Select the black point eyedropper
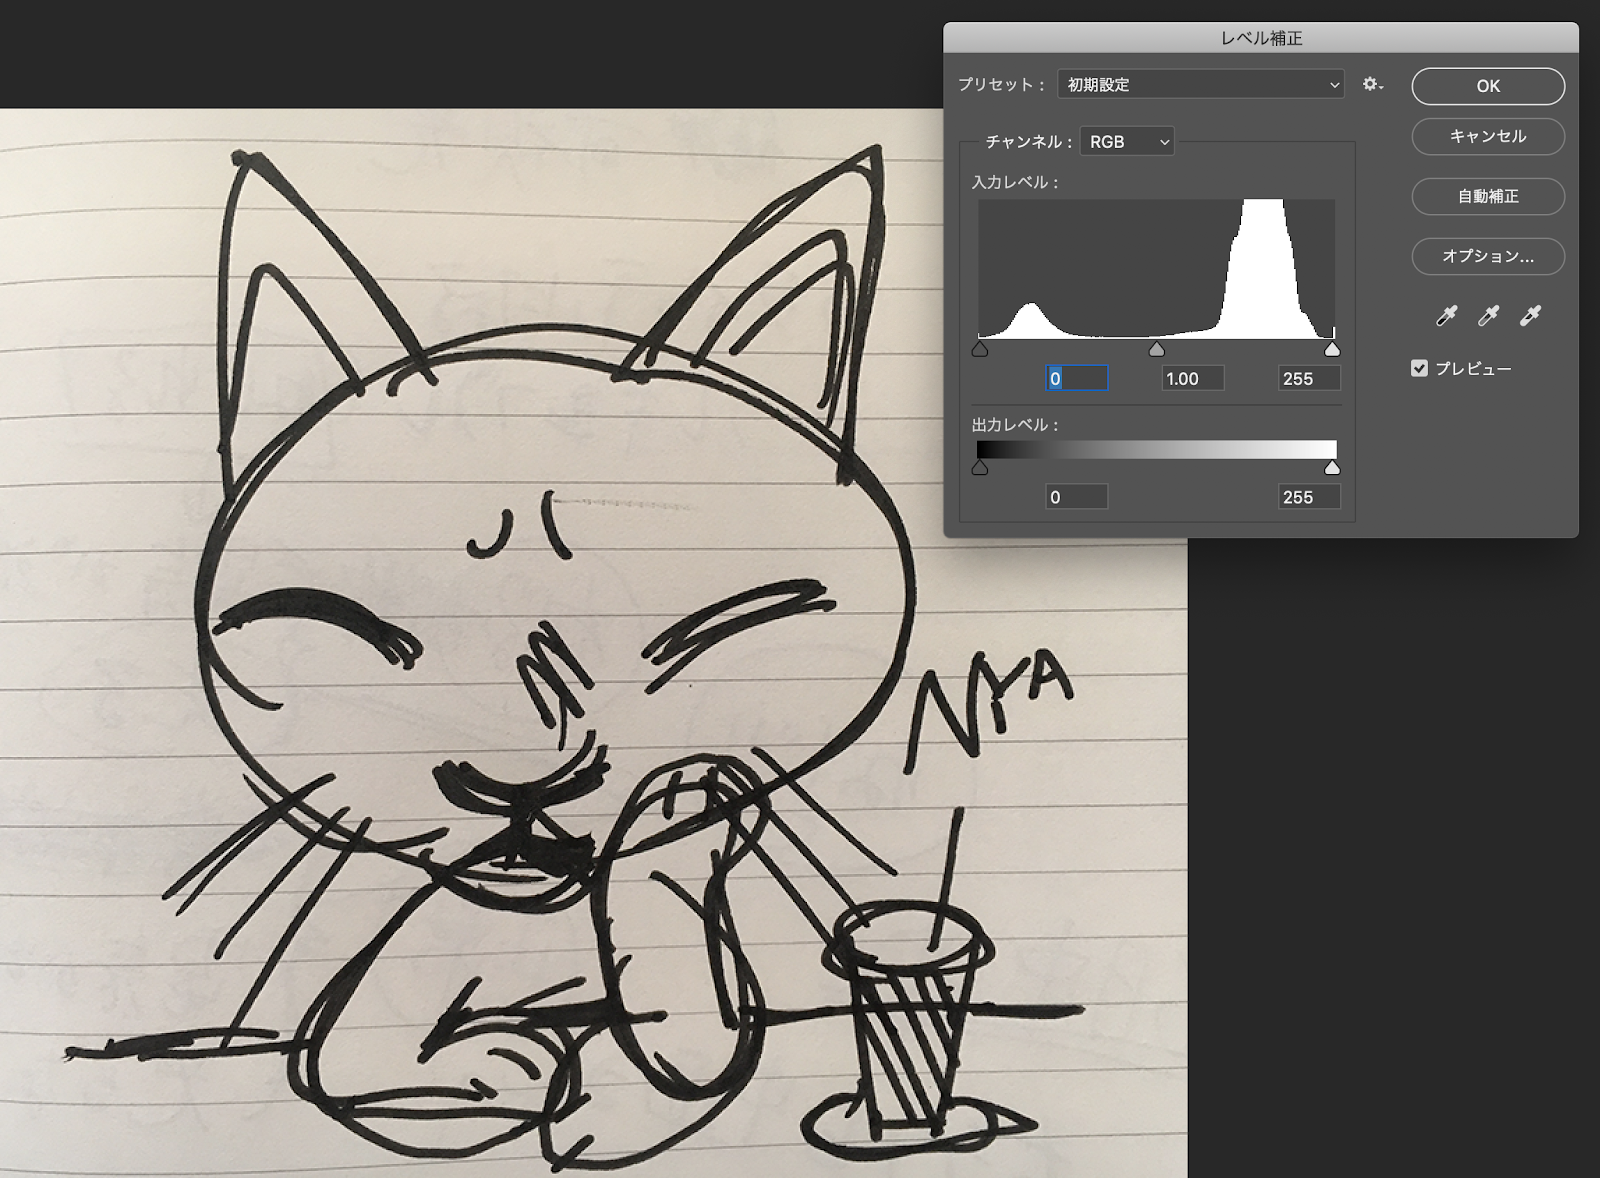Viewport: 1600px width, 1178px height. pyautogui.click(x=1447, y=316)
